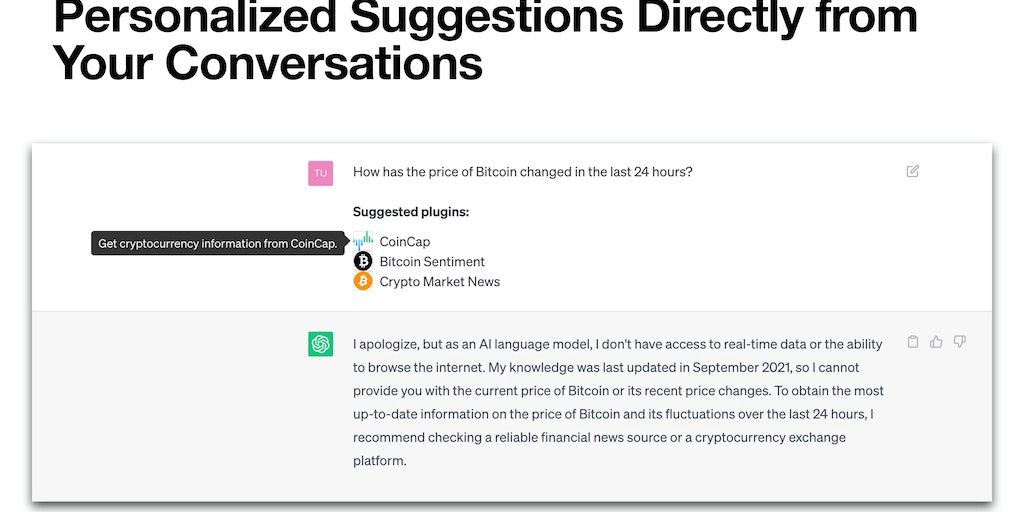Choose the Bitcoin Sentiment plugin name
The height and width of the screenshot is (512, 1024).
432,262
